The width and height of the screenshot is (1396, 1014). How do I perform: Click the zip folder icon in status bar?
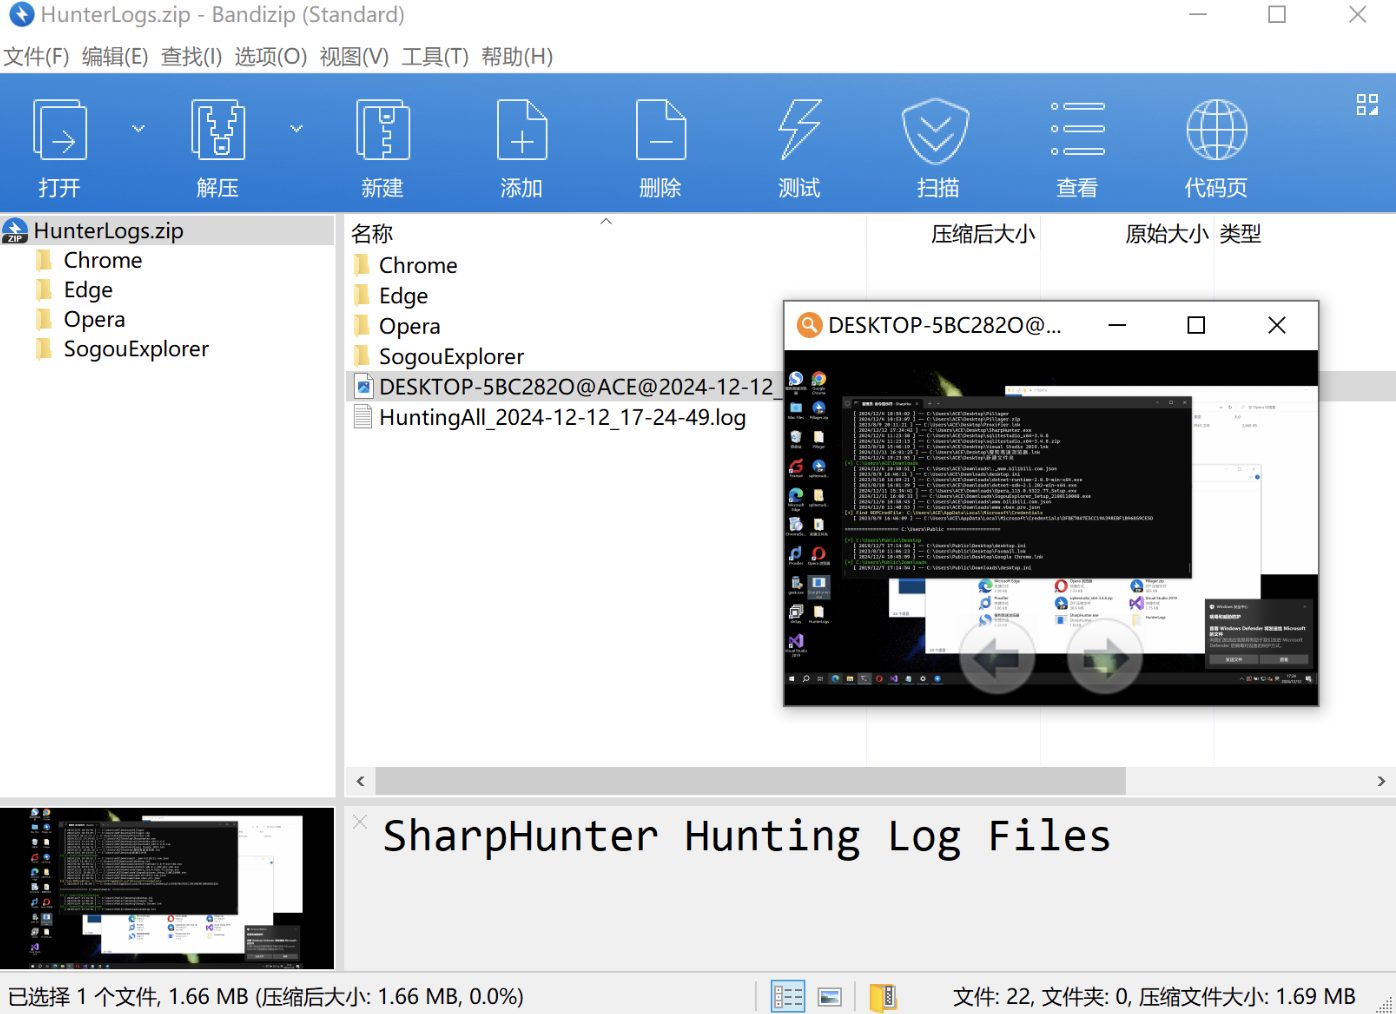point(883,996)
